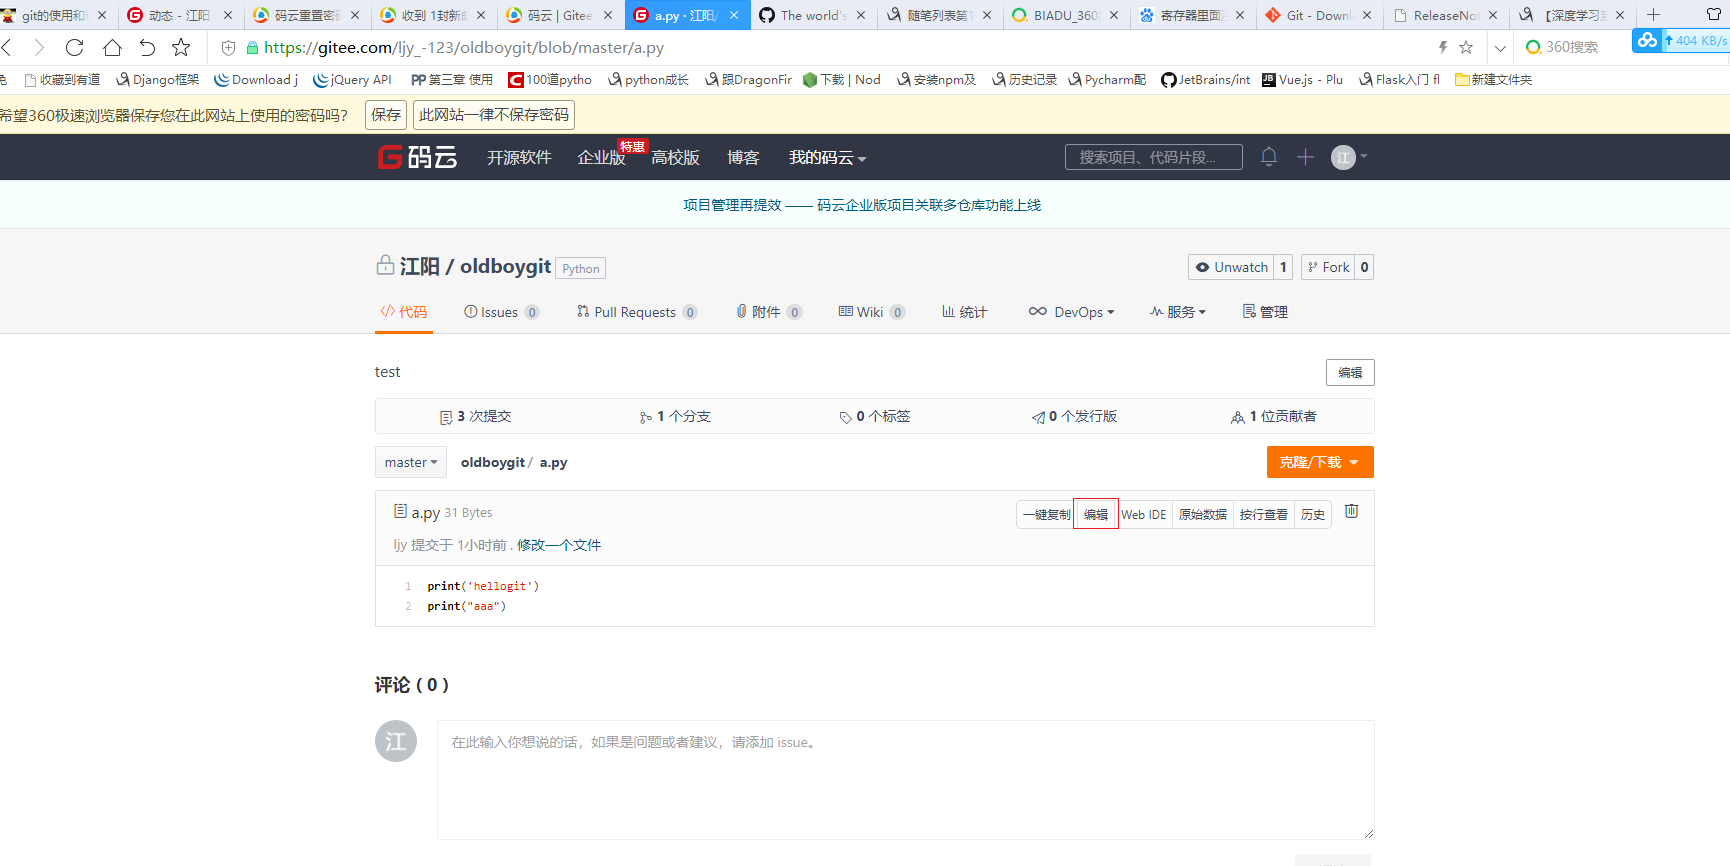
Task: Open a new browser tab
Action: pos(1653,15)
